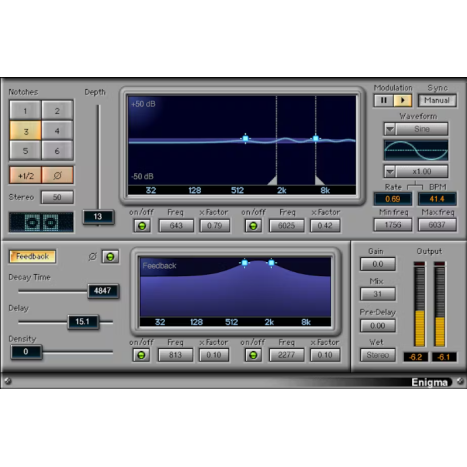This screenshot has width=467, height=467.
Task: Click the Depth slider handle showing 13
Action: pyautogui.click(x=98, y=217)
